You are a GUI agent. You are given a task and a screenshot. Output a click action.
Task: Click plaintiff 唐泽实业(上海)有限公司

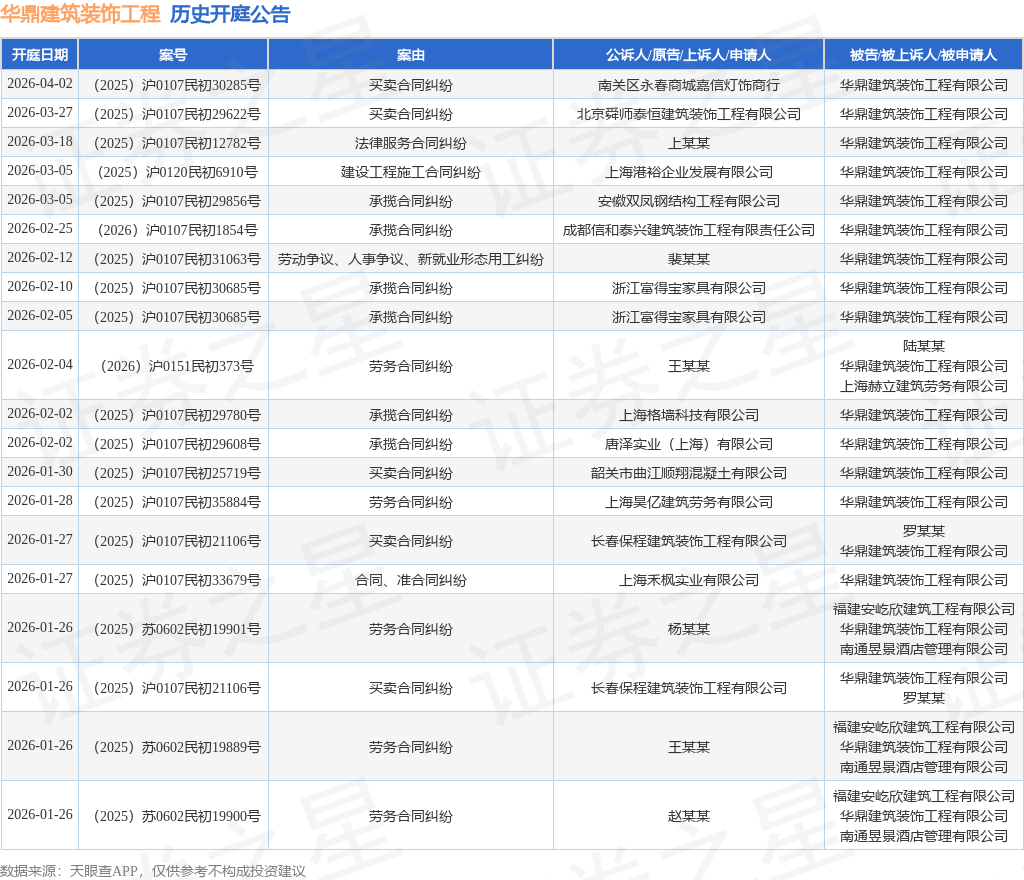tap(688, 444)
